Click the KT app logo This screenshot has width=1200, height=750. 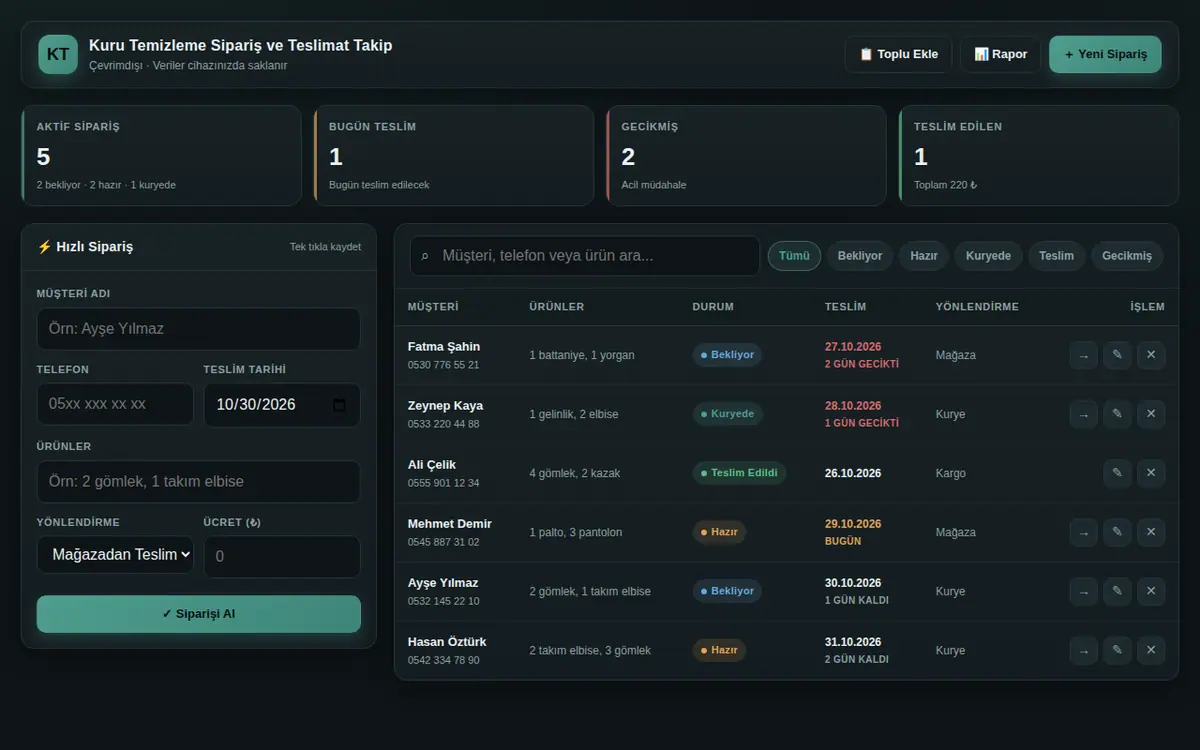tap(58, 55)
